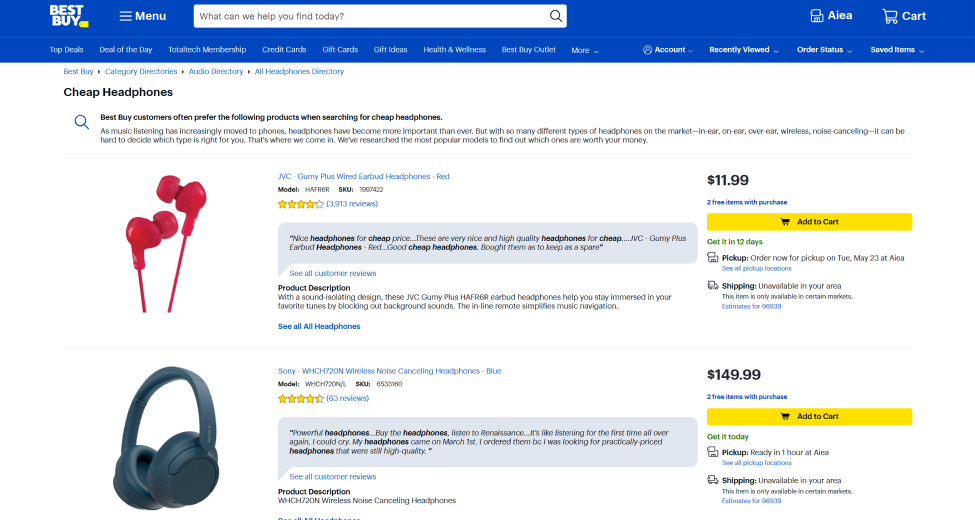Click the Cheap Headphones heading
975x520 pixels.
(x=118, y=92)
